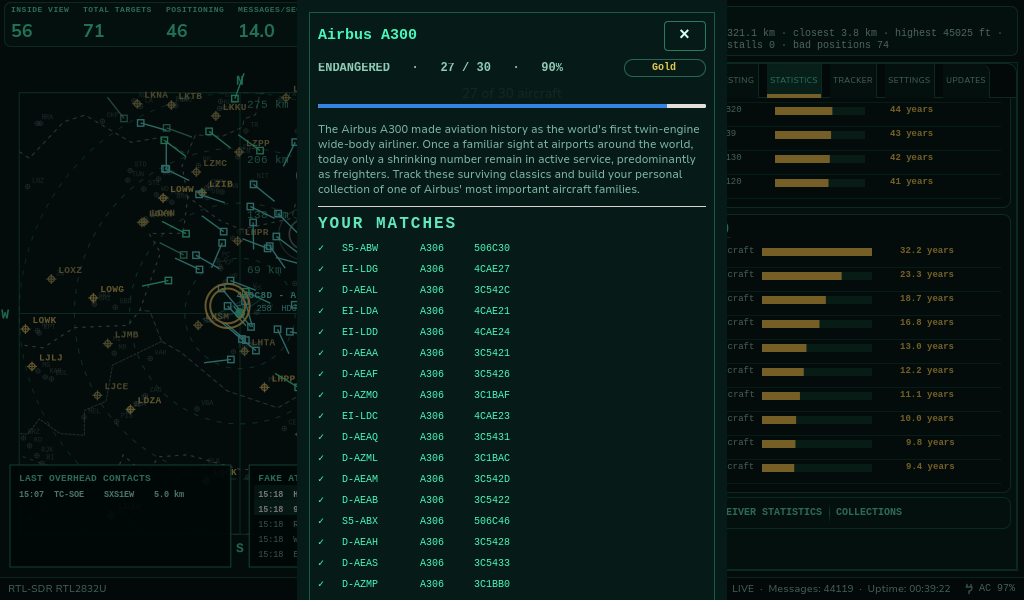Select match row EI-LDC
1024x600 pixels.
(x=511, y=416)
